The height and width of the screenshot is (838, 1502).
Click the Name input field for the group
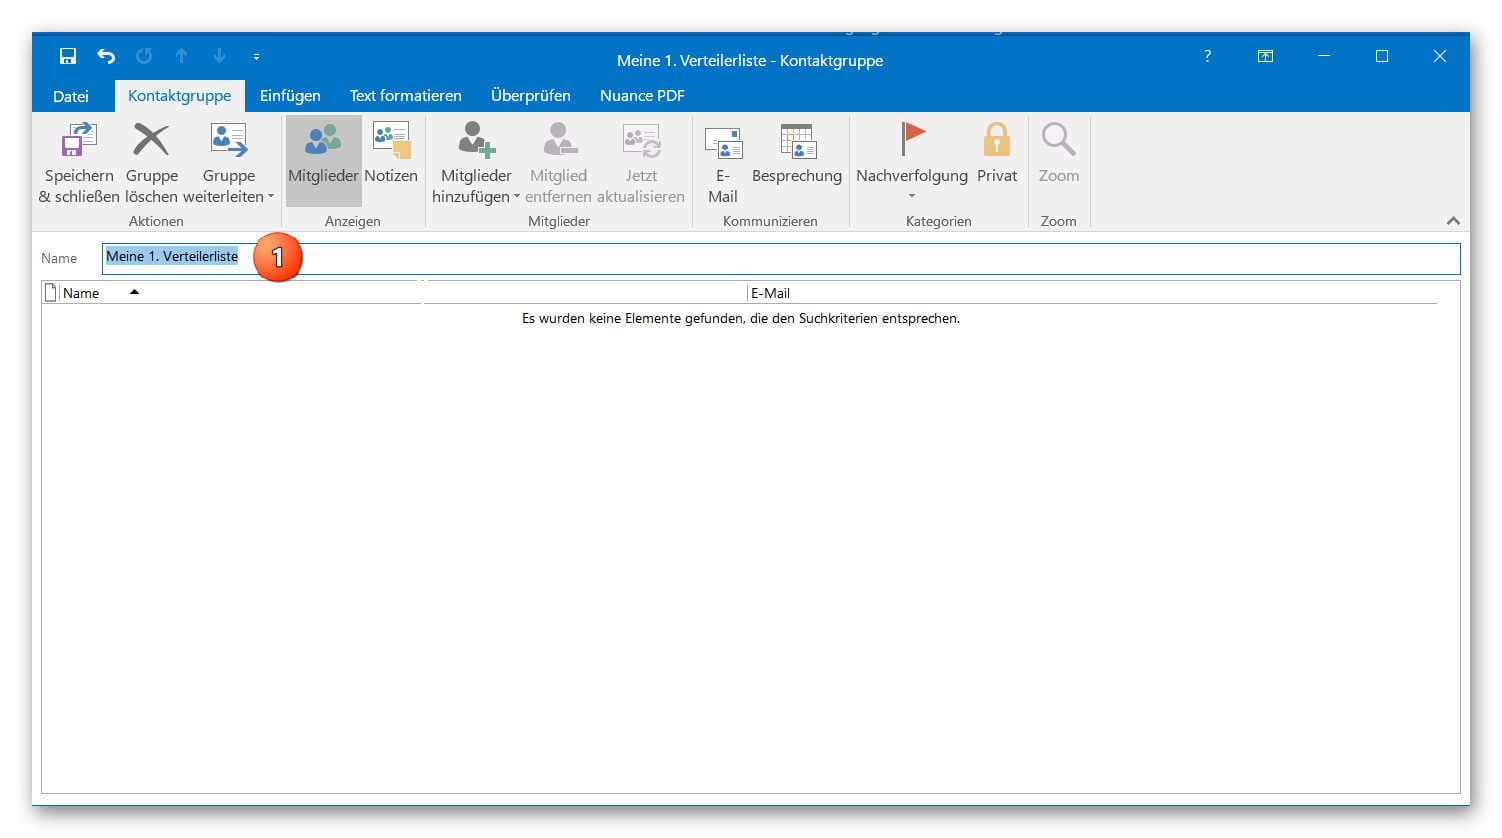tap(781, 258)
